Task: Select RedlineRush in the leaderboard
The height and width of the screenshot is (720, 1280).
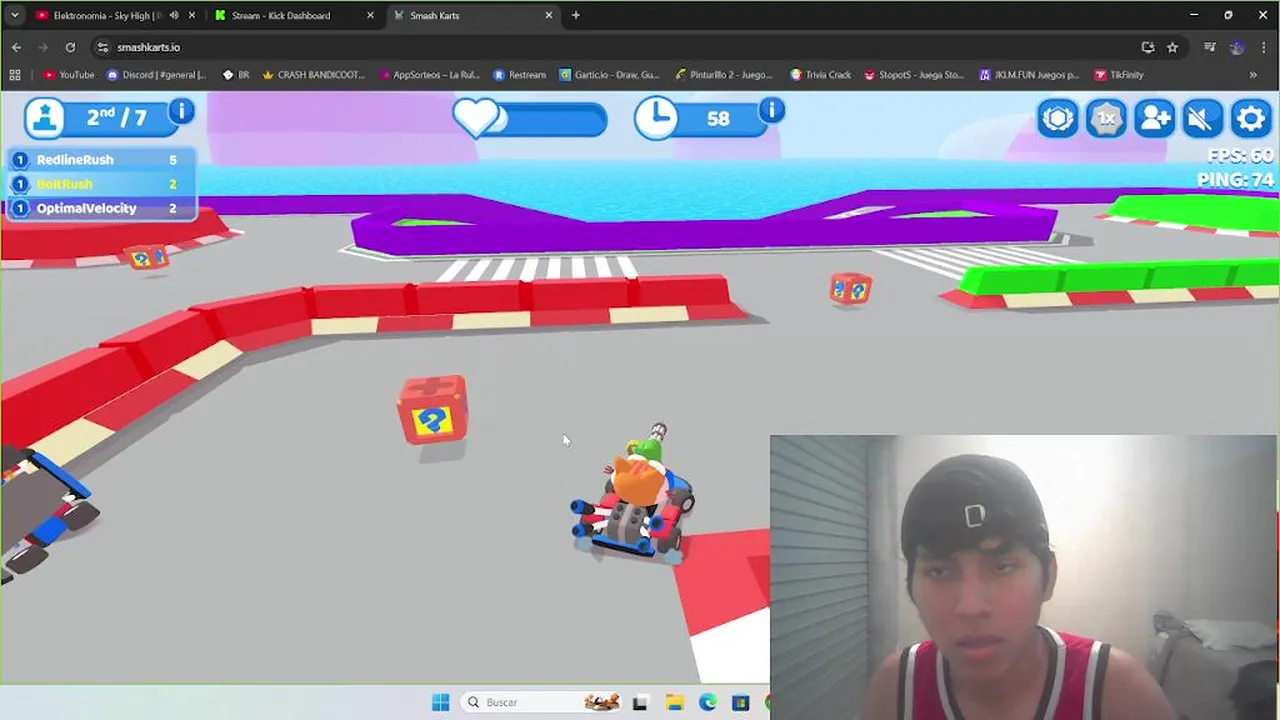Action: [100, 160]
